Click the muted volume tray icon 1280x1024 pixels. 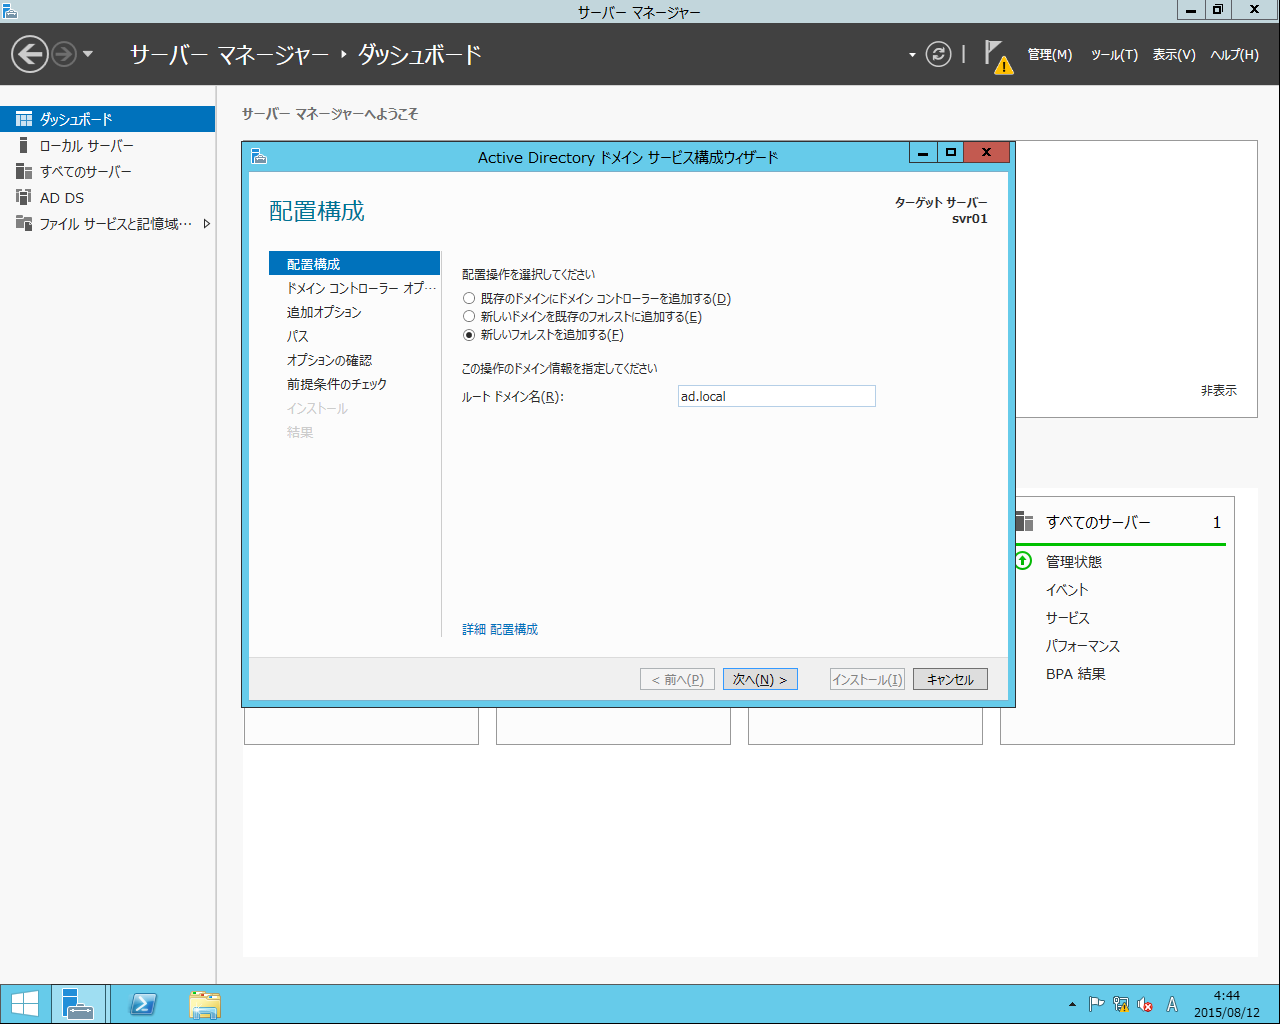click(x=1145, y=1004)
